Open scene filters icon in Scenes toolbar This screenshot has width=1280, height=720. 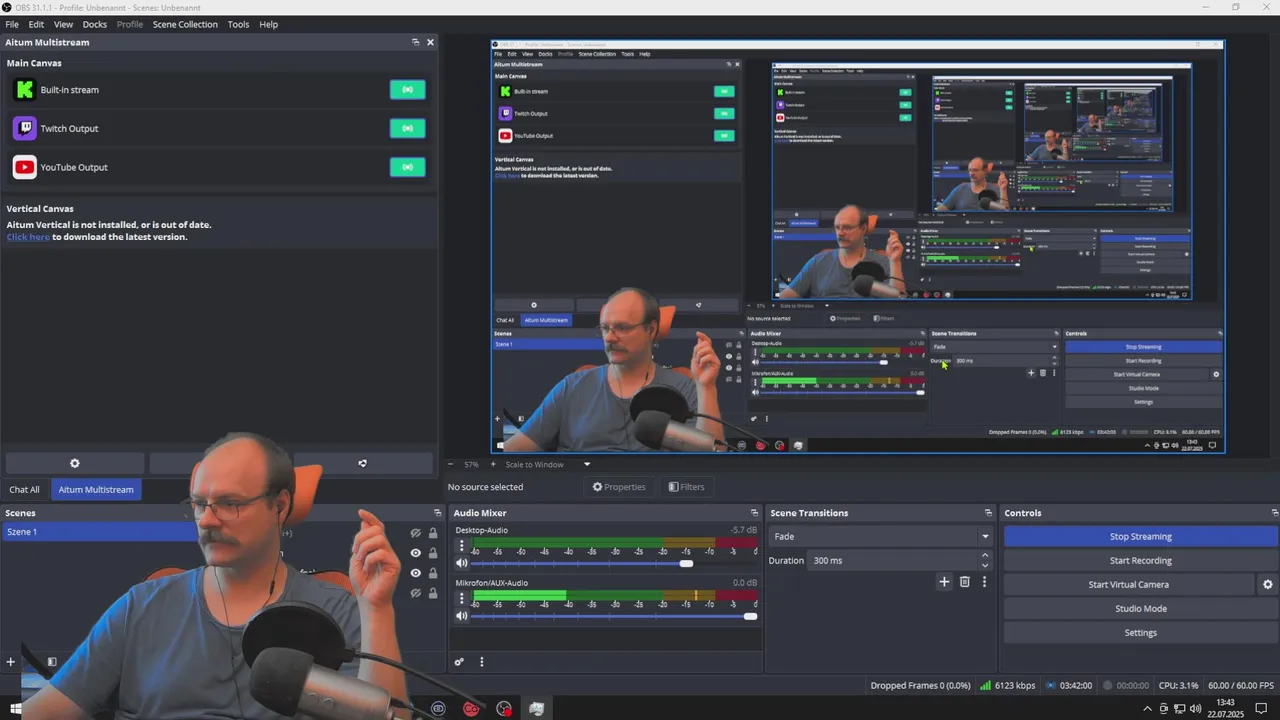coord(52,661)
